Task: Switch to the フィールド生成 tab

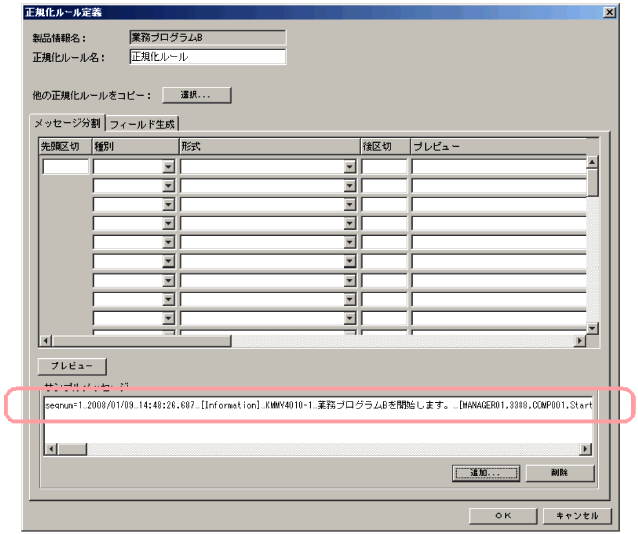Action: 142,125
